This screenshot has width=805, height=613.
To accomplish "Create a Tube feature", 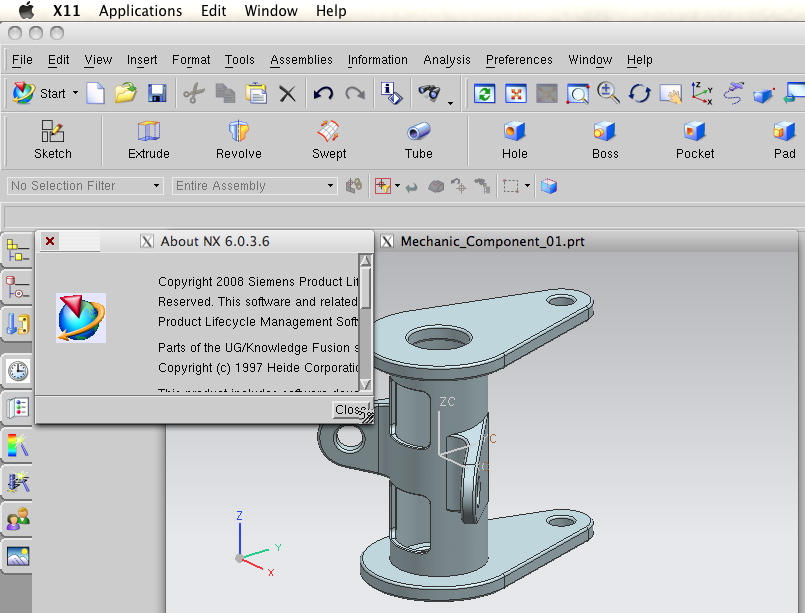I will (418, 139).
